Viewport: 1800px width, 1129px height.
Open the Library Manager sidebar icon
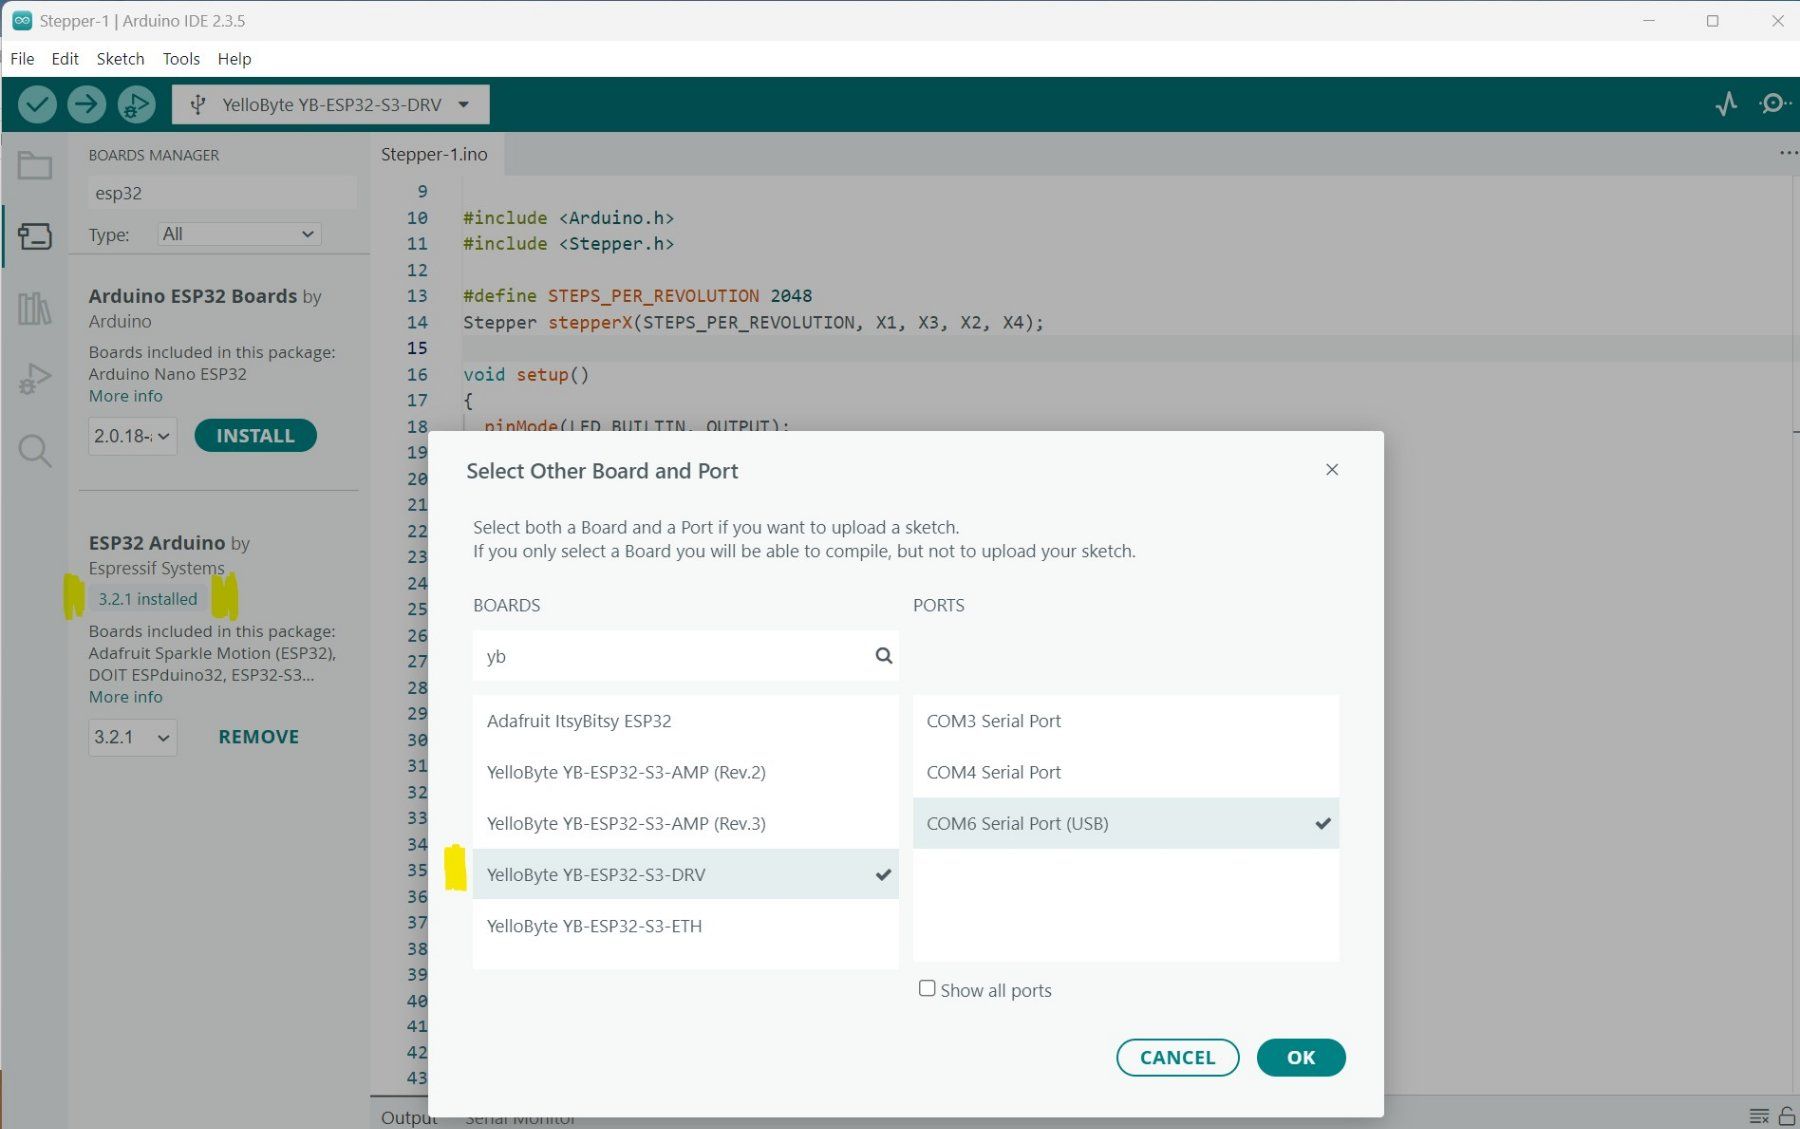pyautogui.click(x=35, y=308)
